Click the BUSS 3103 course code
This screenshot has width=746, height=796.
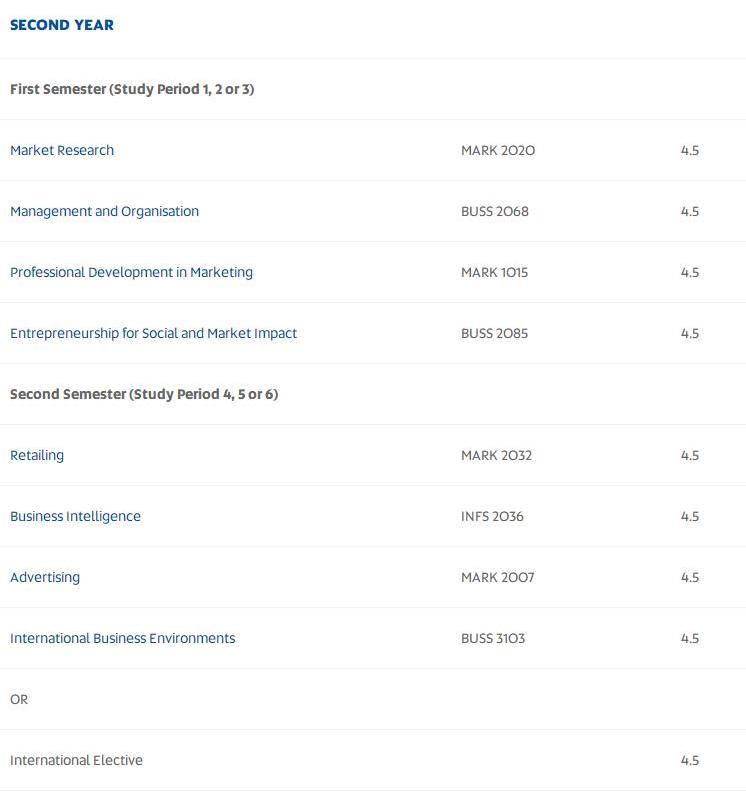[493, 638]
